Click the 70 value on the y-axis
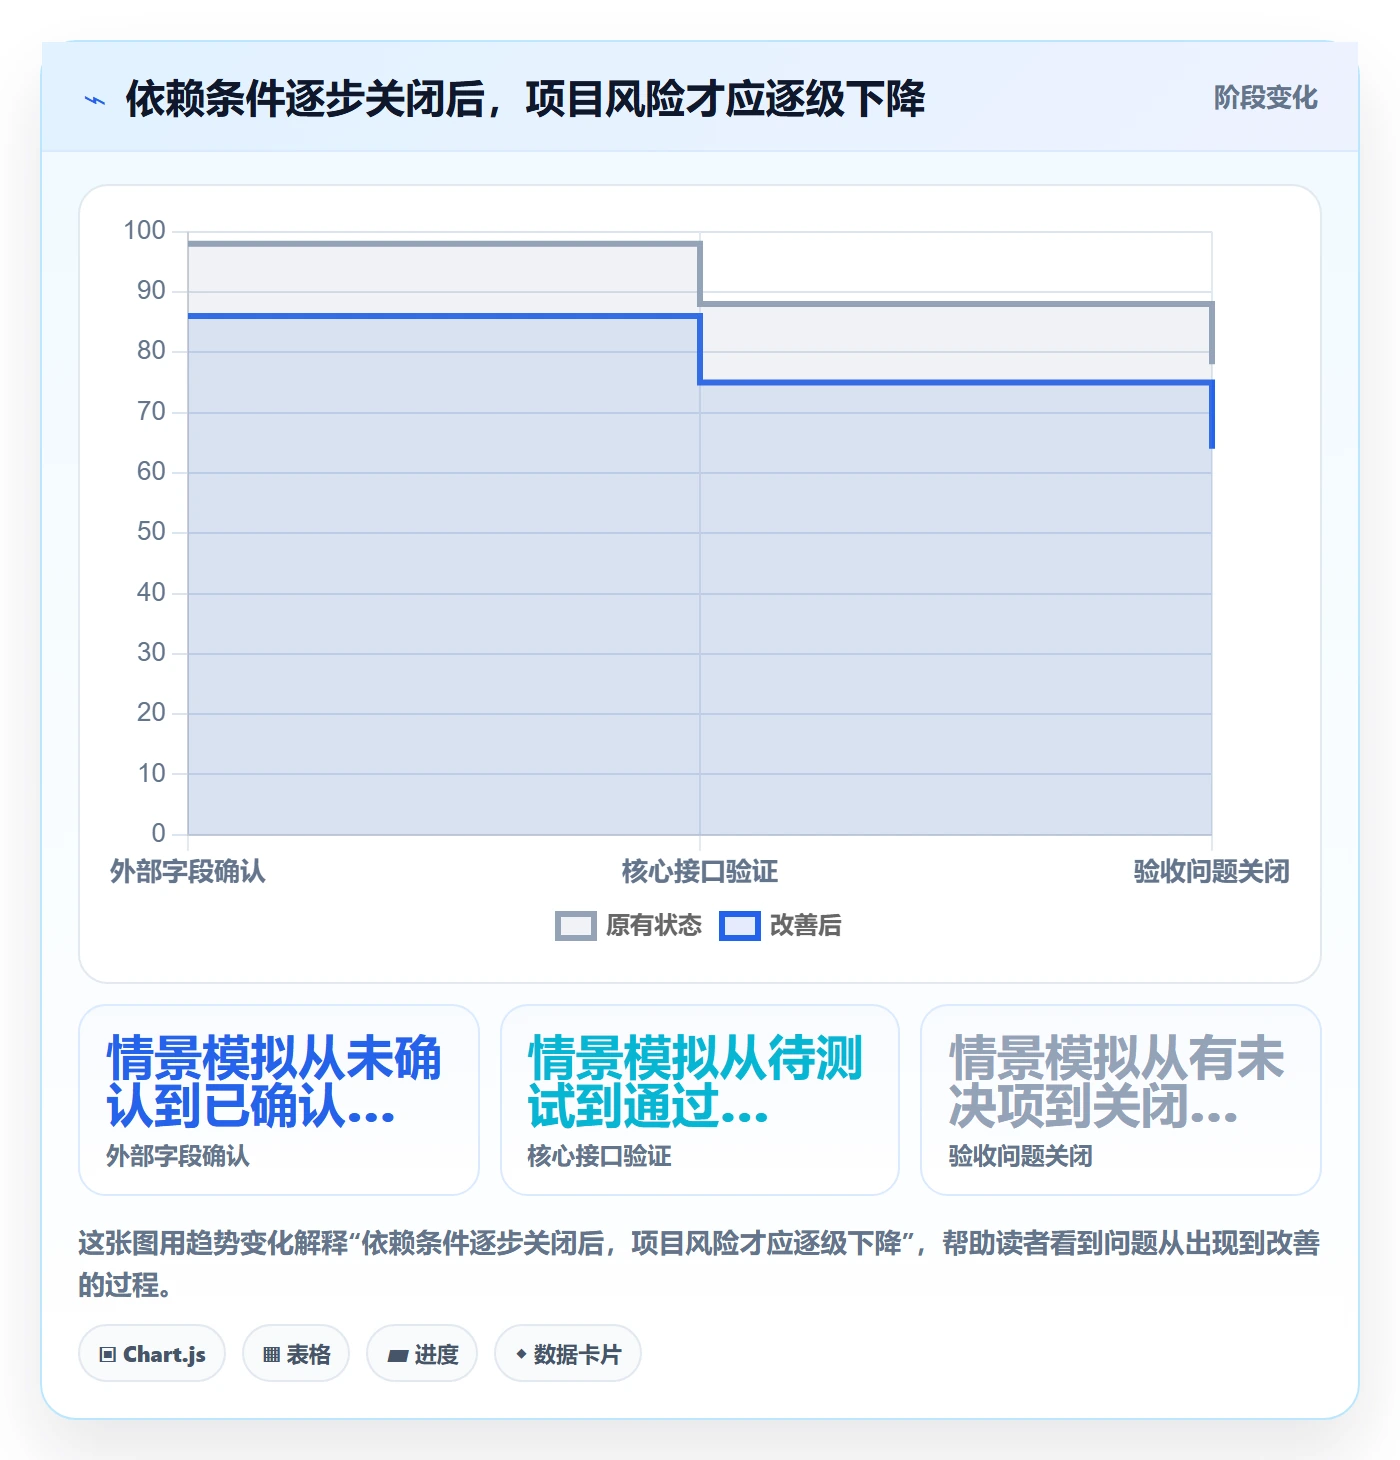1400x1460 pixels. click(151, 412)
